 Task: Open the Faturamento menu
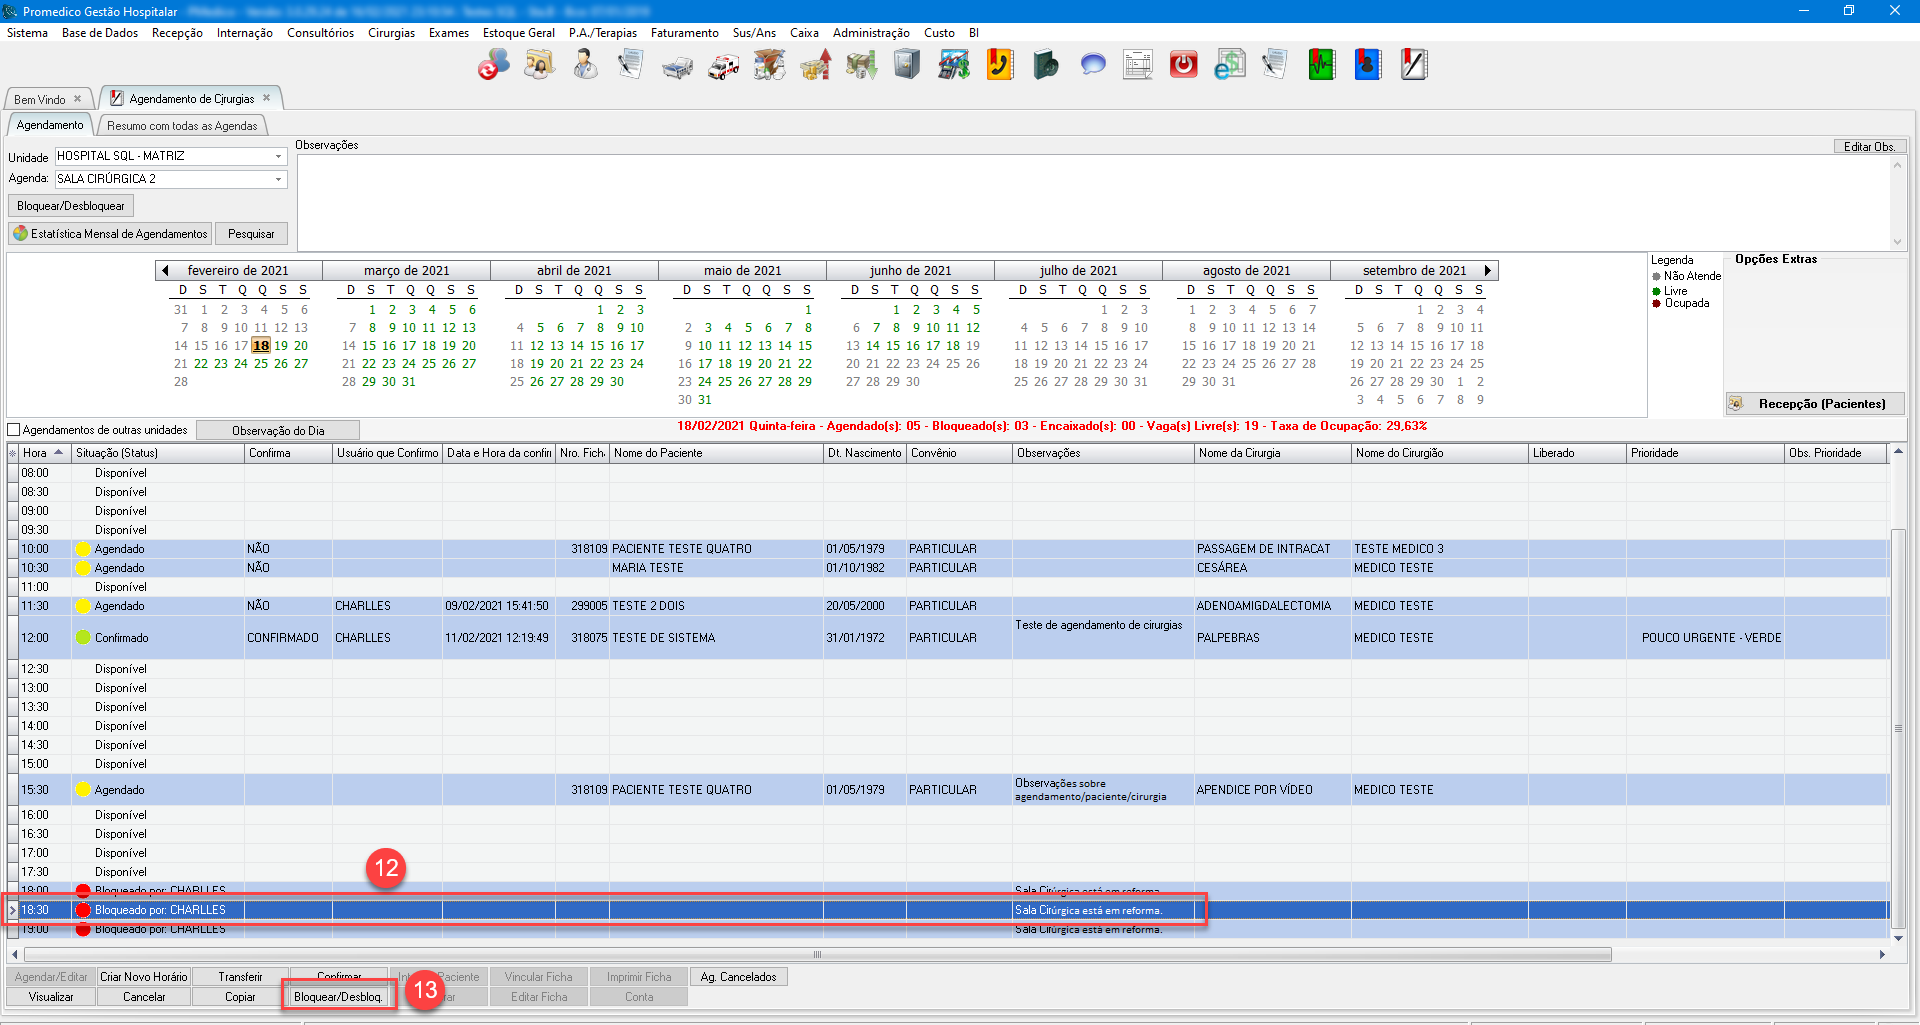pos(684,33)
